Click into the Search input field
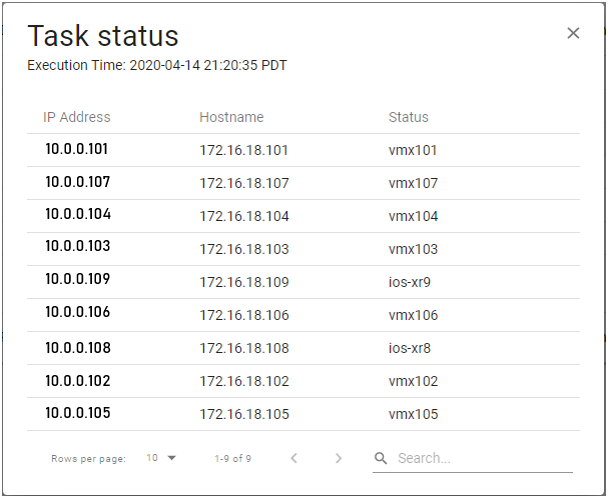 click(x=480, y=458)
